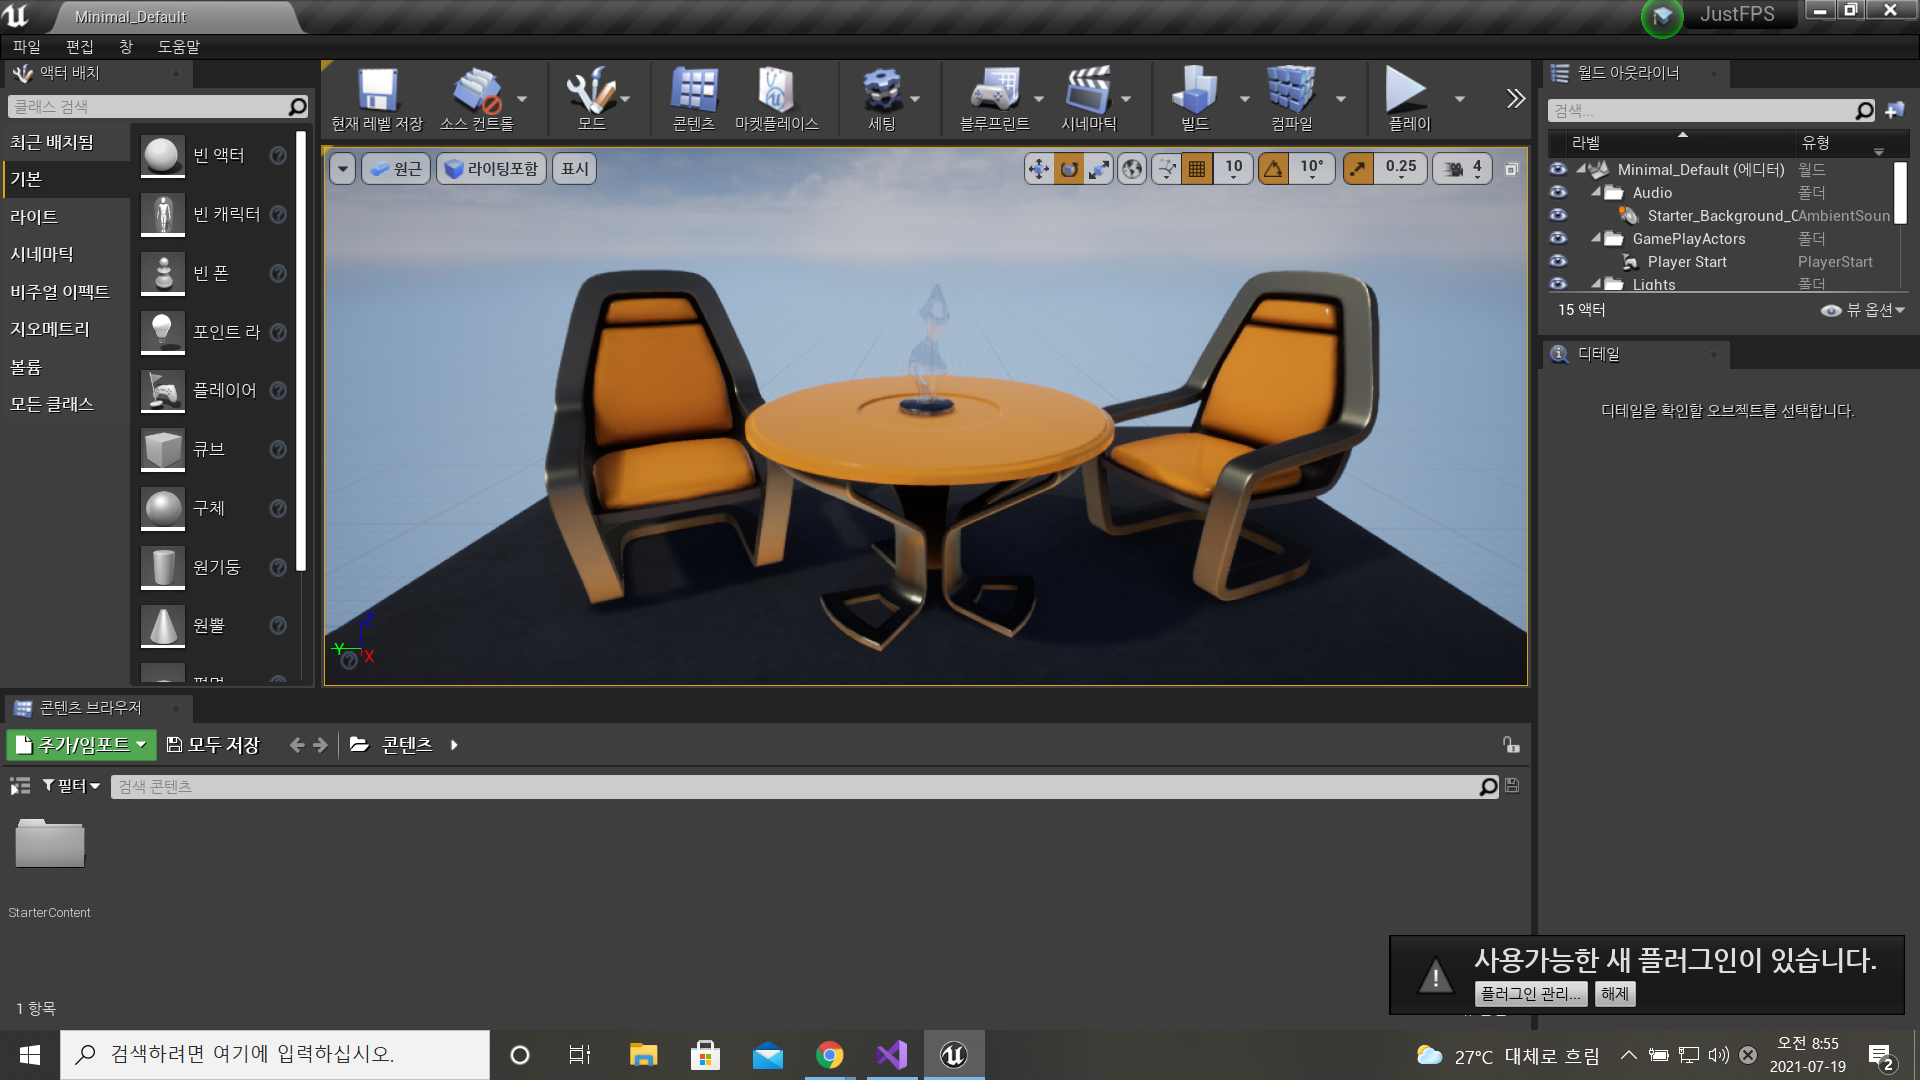The width and height of the screenshot is (1920, 1080).
Task: Click the Manage Plugins notification button
Action: (1530, 994)
